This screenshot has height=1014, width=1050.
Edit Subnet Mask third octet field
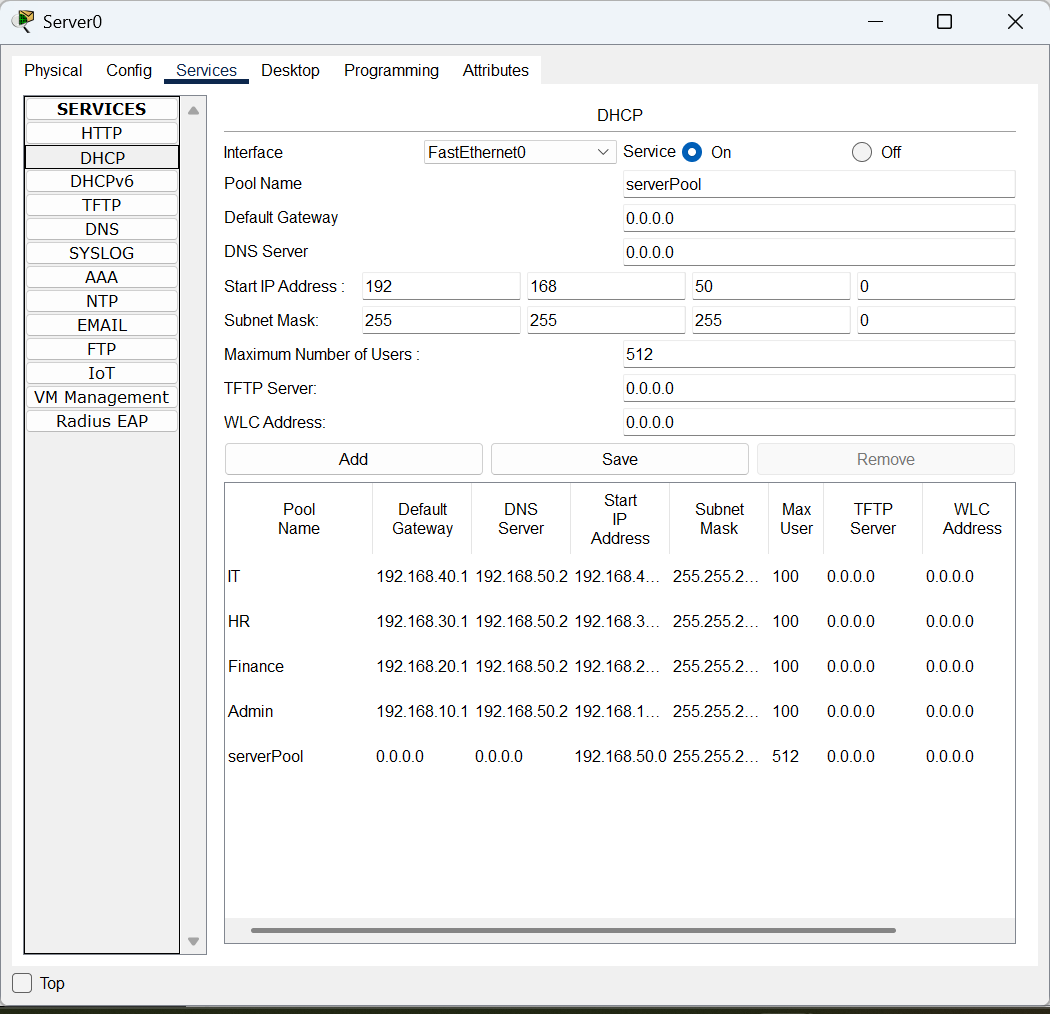pos(771,320)
